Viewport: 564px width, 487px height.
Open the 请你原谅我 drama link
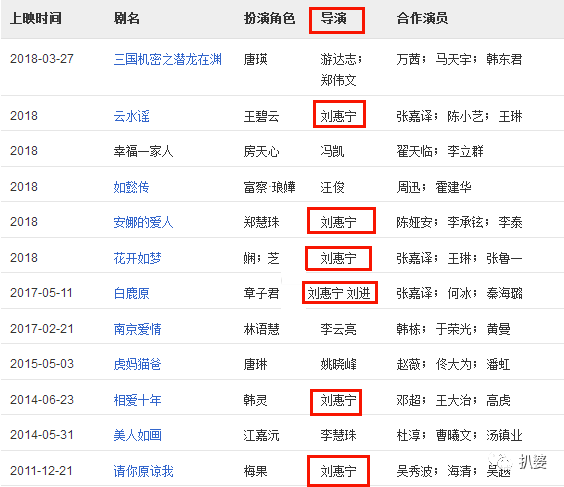pyautogui.click(x=144, y=471)
